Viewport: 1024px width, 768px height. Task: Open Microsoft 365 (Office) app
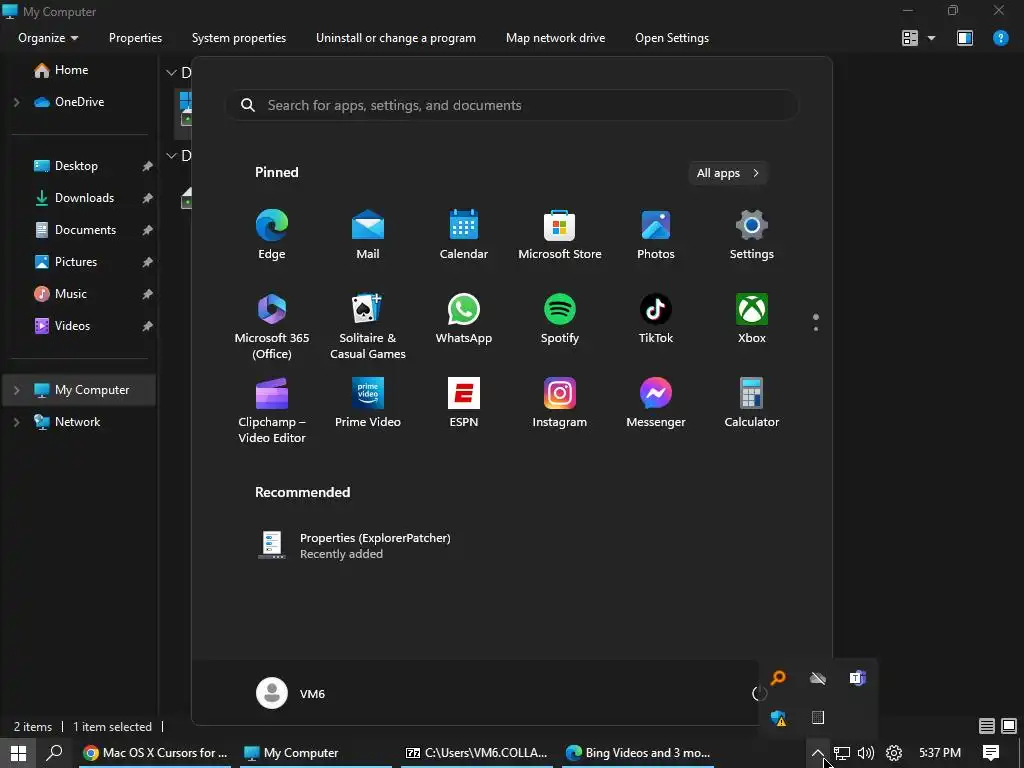[272, 327]
